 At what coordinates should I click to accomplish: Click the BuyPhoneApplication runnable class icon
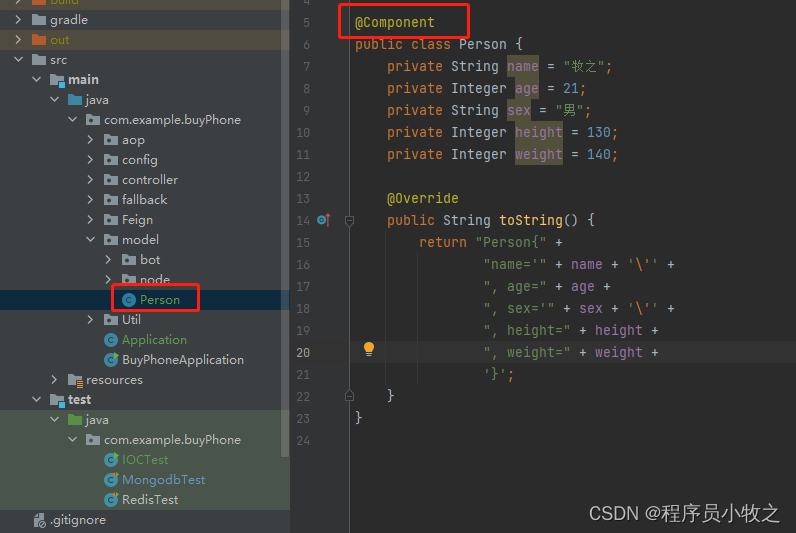click(x=111, y=359)
